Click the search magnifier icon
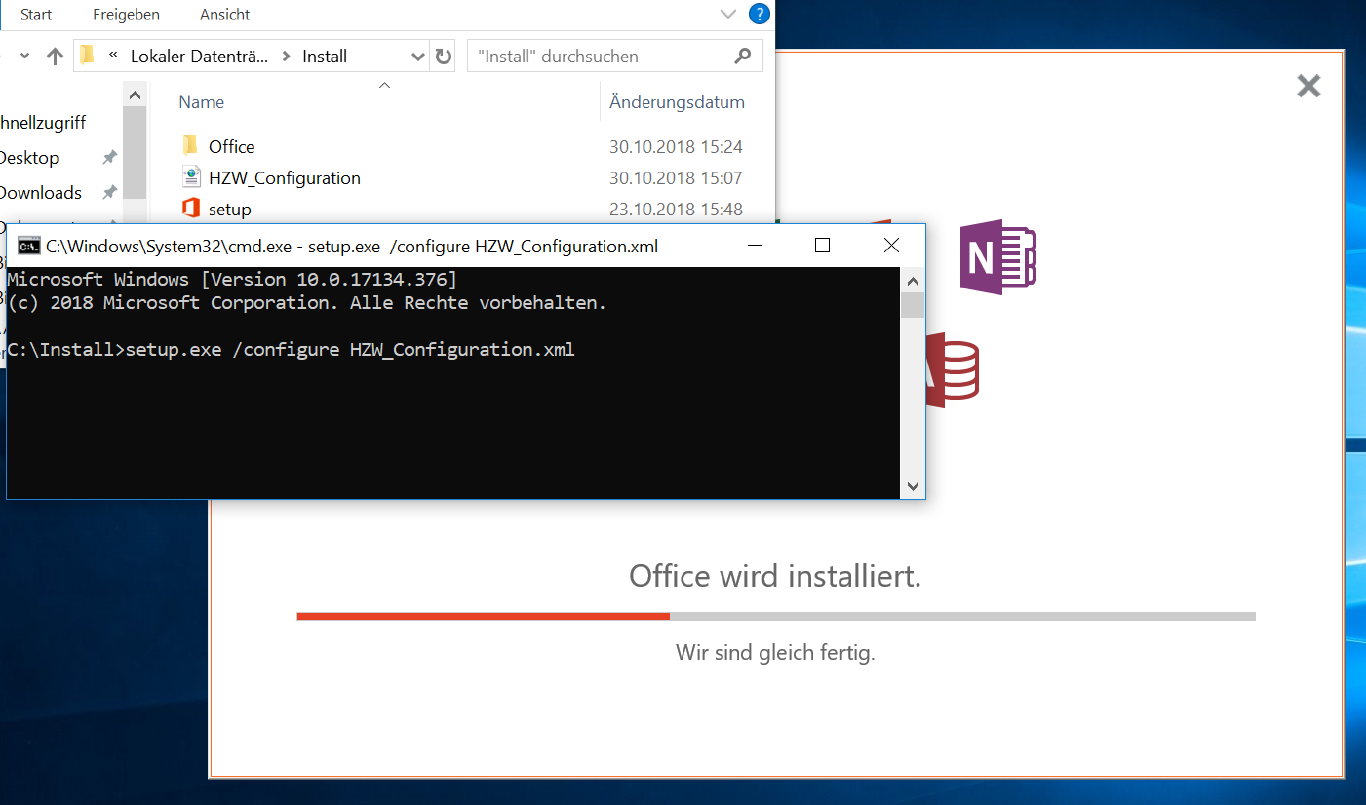This screenshot has width=1366, height=805. pos(742,56)
